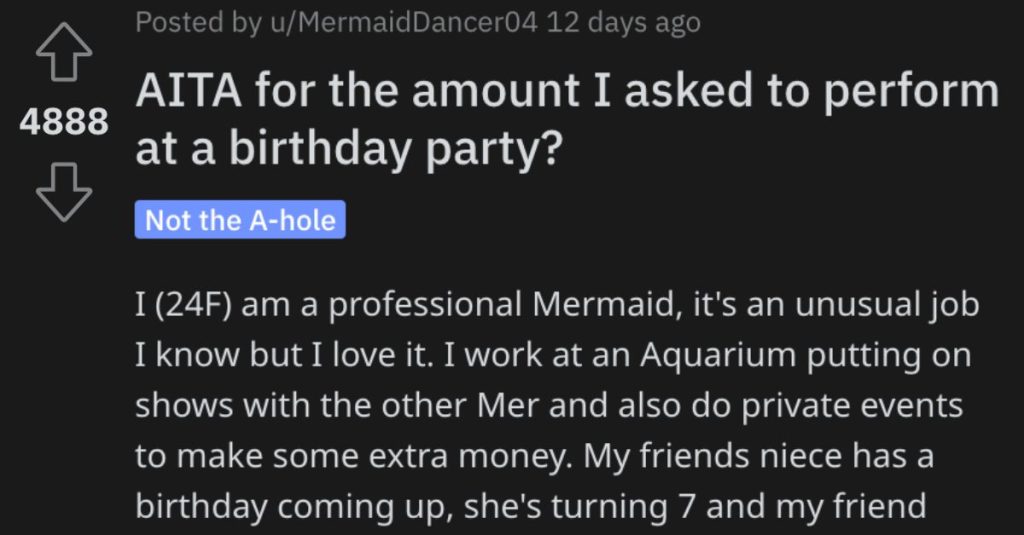Viewport: 1024px width, 535px height.
Task: Click the word 'Aquarium' in the post
Action: coord(718,356)
